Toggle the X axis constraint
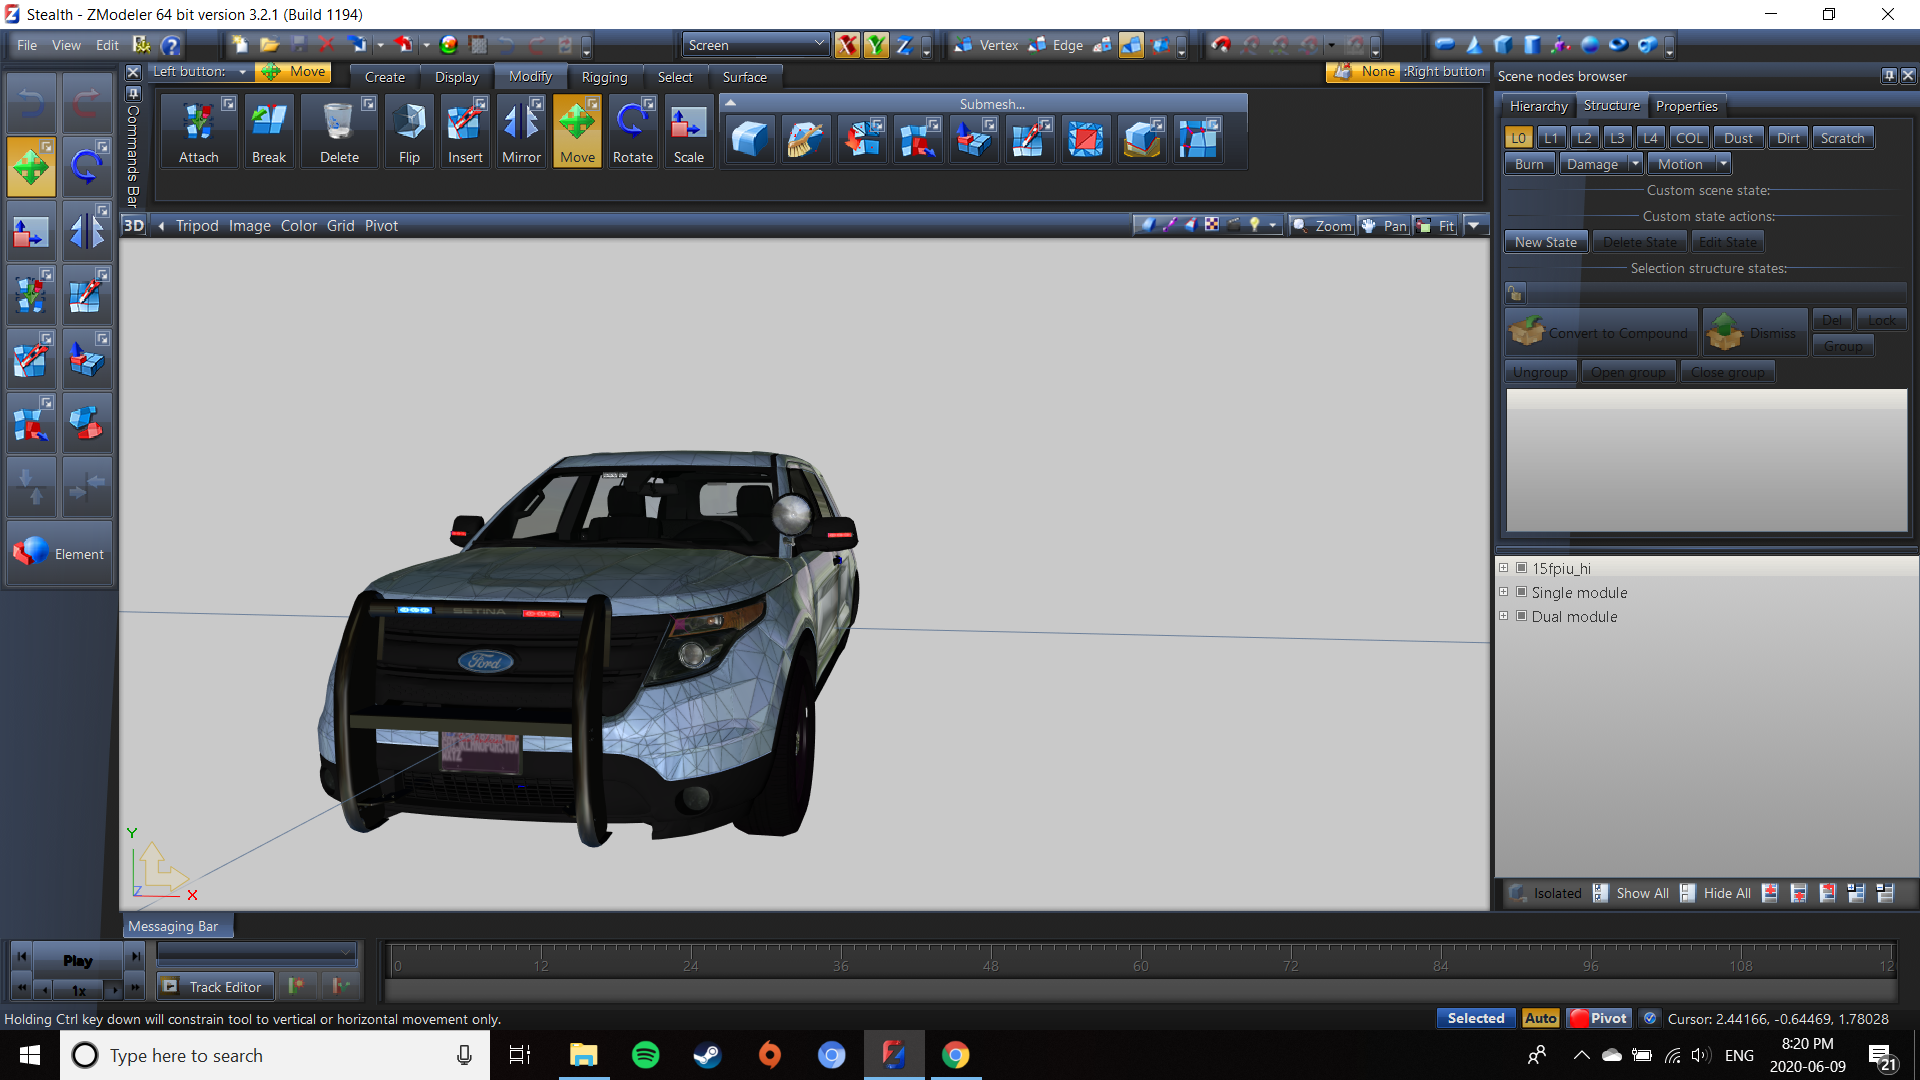The width and height of the screenshot is (1920, 1080). pyautogui.click(x=847, y=45)
